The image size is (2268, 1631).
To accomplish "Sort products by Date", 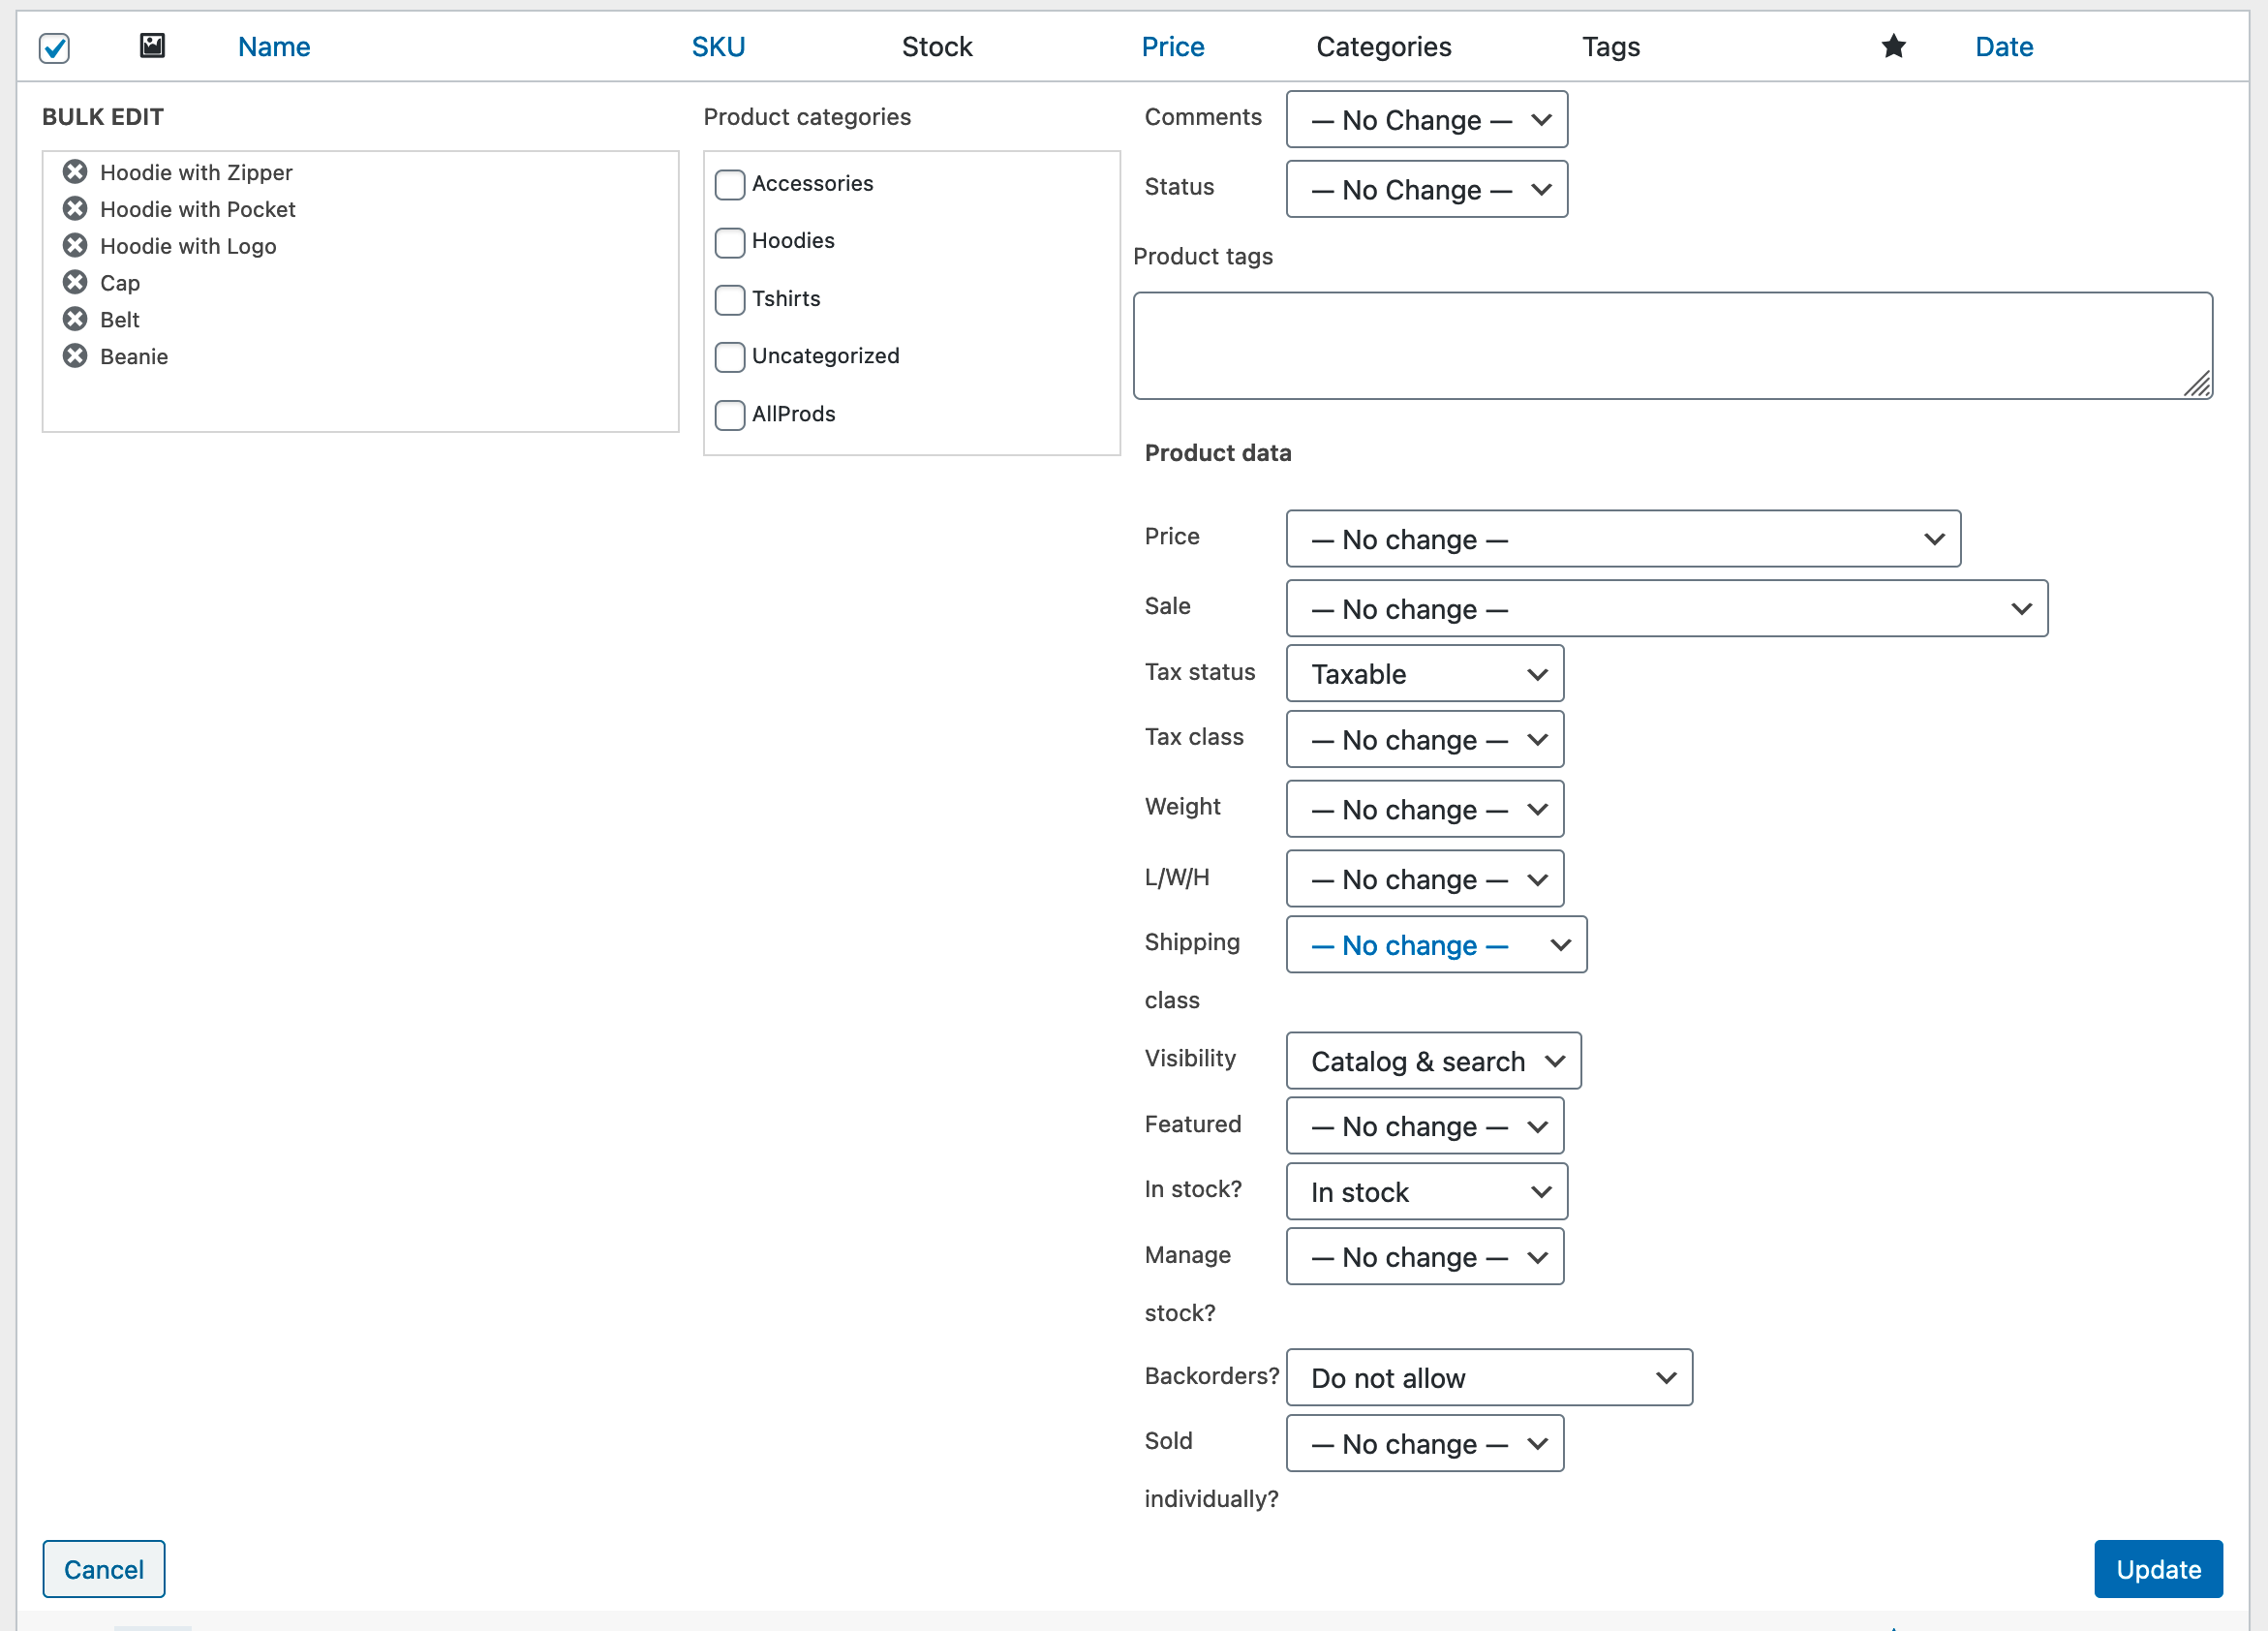I will (x=2003, y=46).
